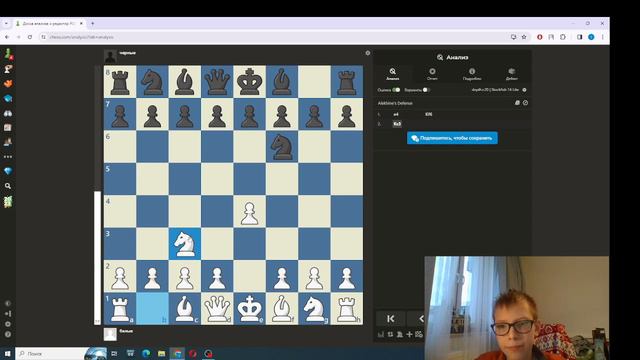The height and width of the screenshot is (360, 640).
Task: Open engine settings gear beside the Stockfish label
Action: tap(524, 90)
